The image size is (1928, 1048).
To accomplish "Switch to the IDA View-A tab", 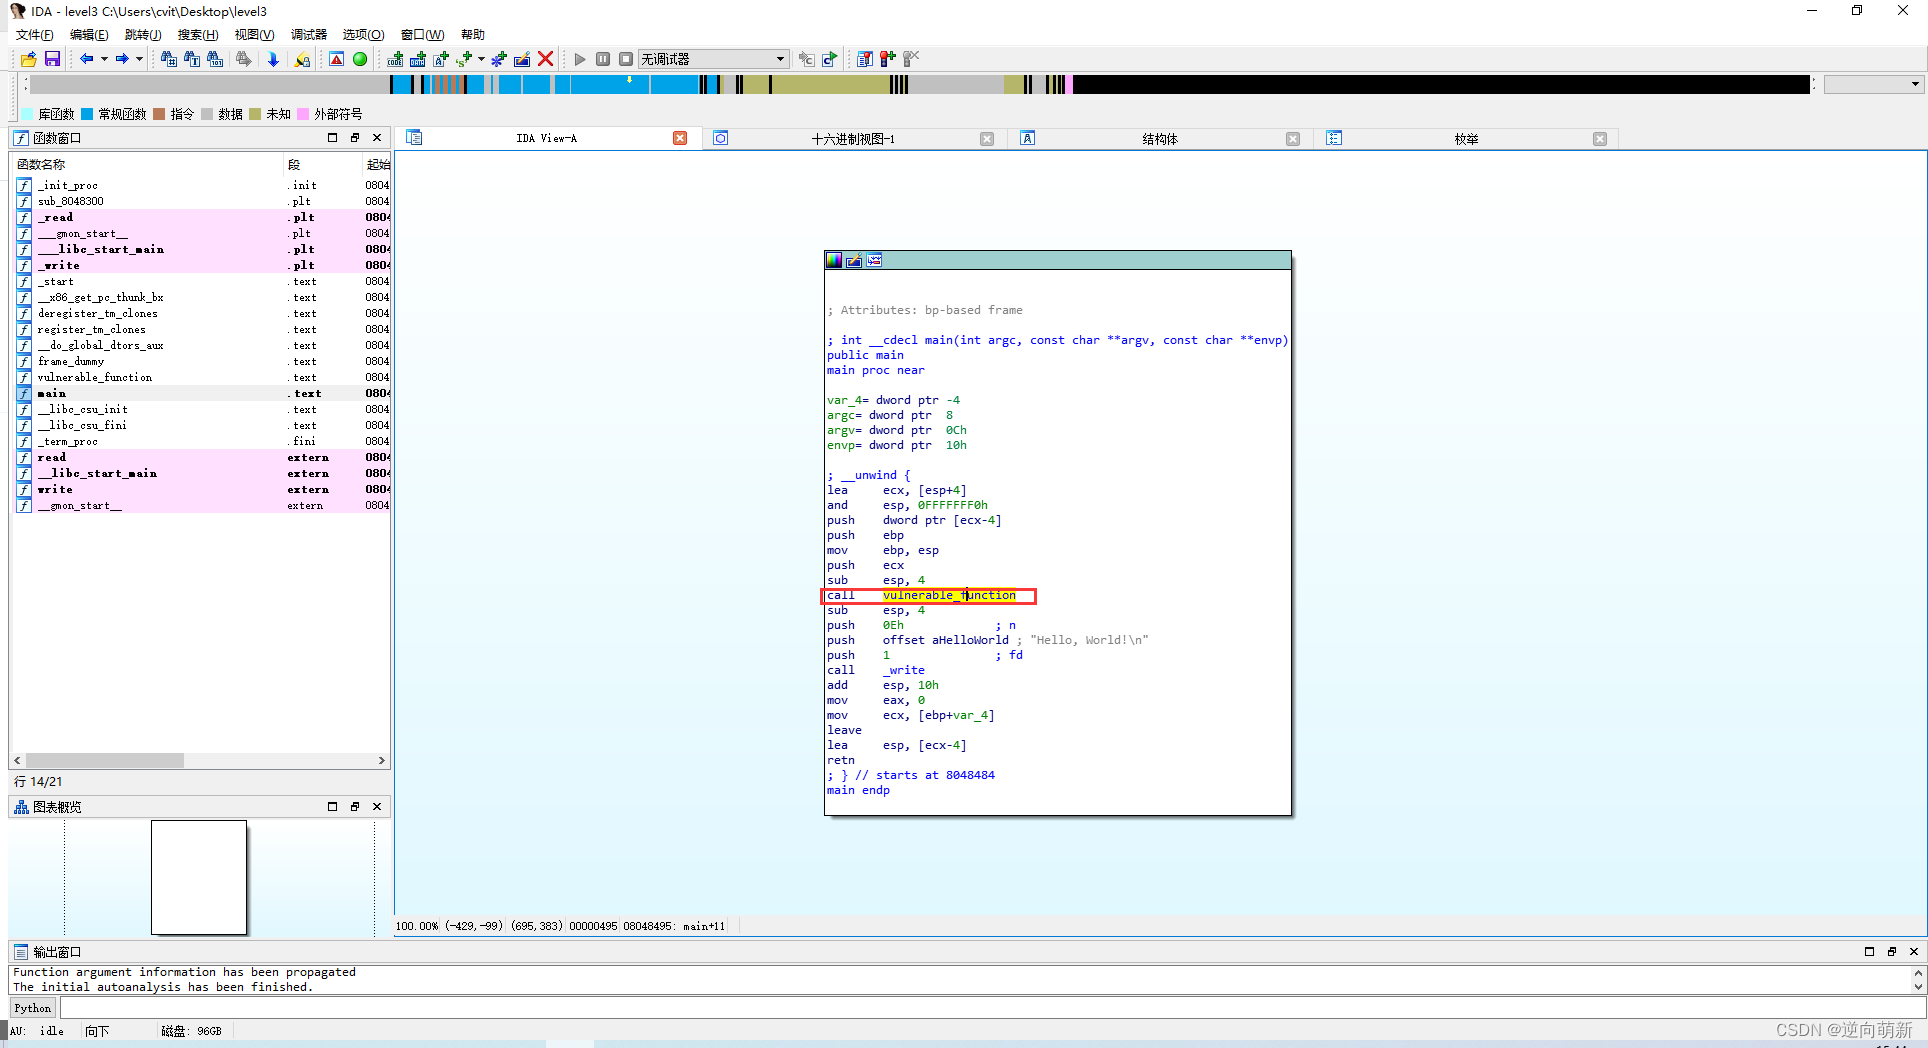I will (546, 138).
